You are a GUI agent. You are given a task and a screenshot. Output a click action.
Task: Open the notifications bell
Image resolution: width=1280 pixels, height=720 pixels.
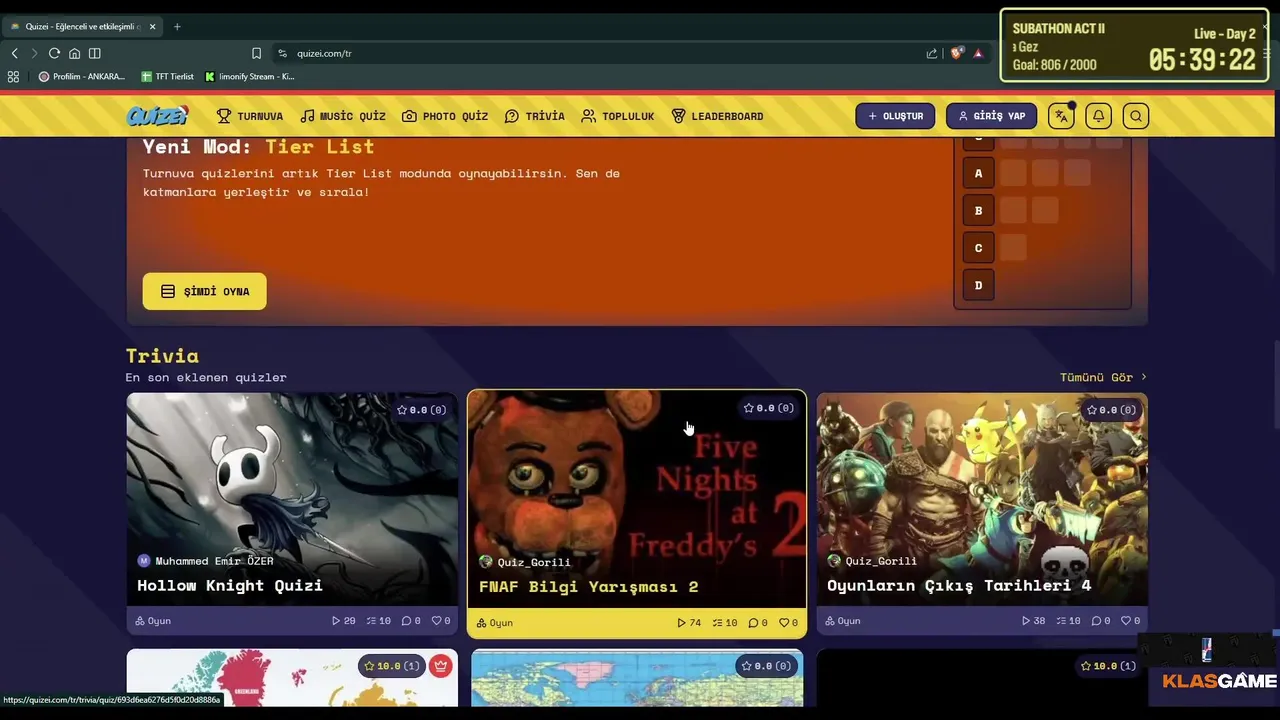pos(1098,116)
